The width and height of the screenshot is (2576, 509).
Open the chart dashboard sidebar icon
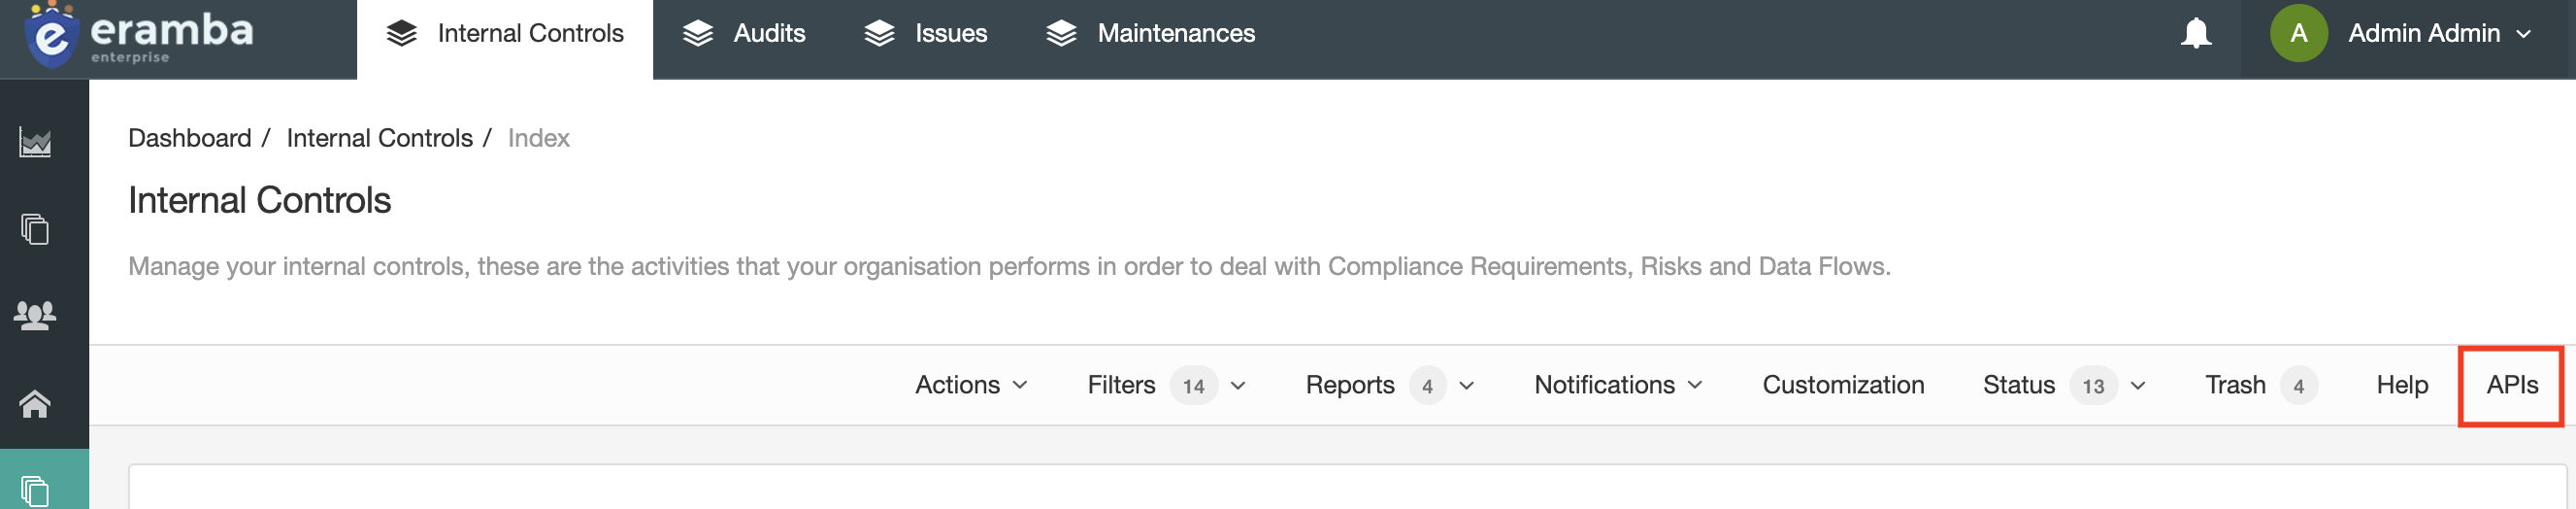(35, 143)
